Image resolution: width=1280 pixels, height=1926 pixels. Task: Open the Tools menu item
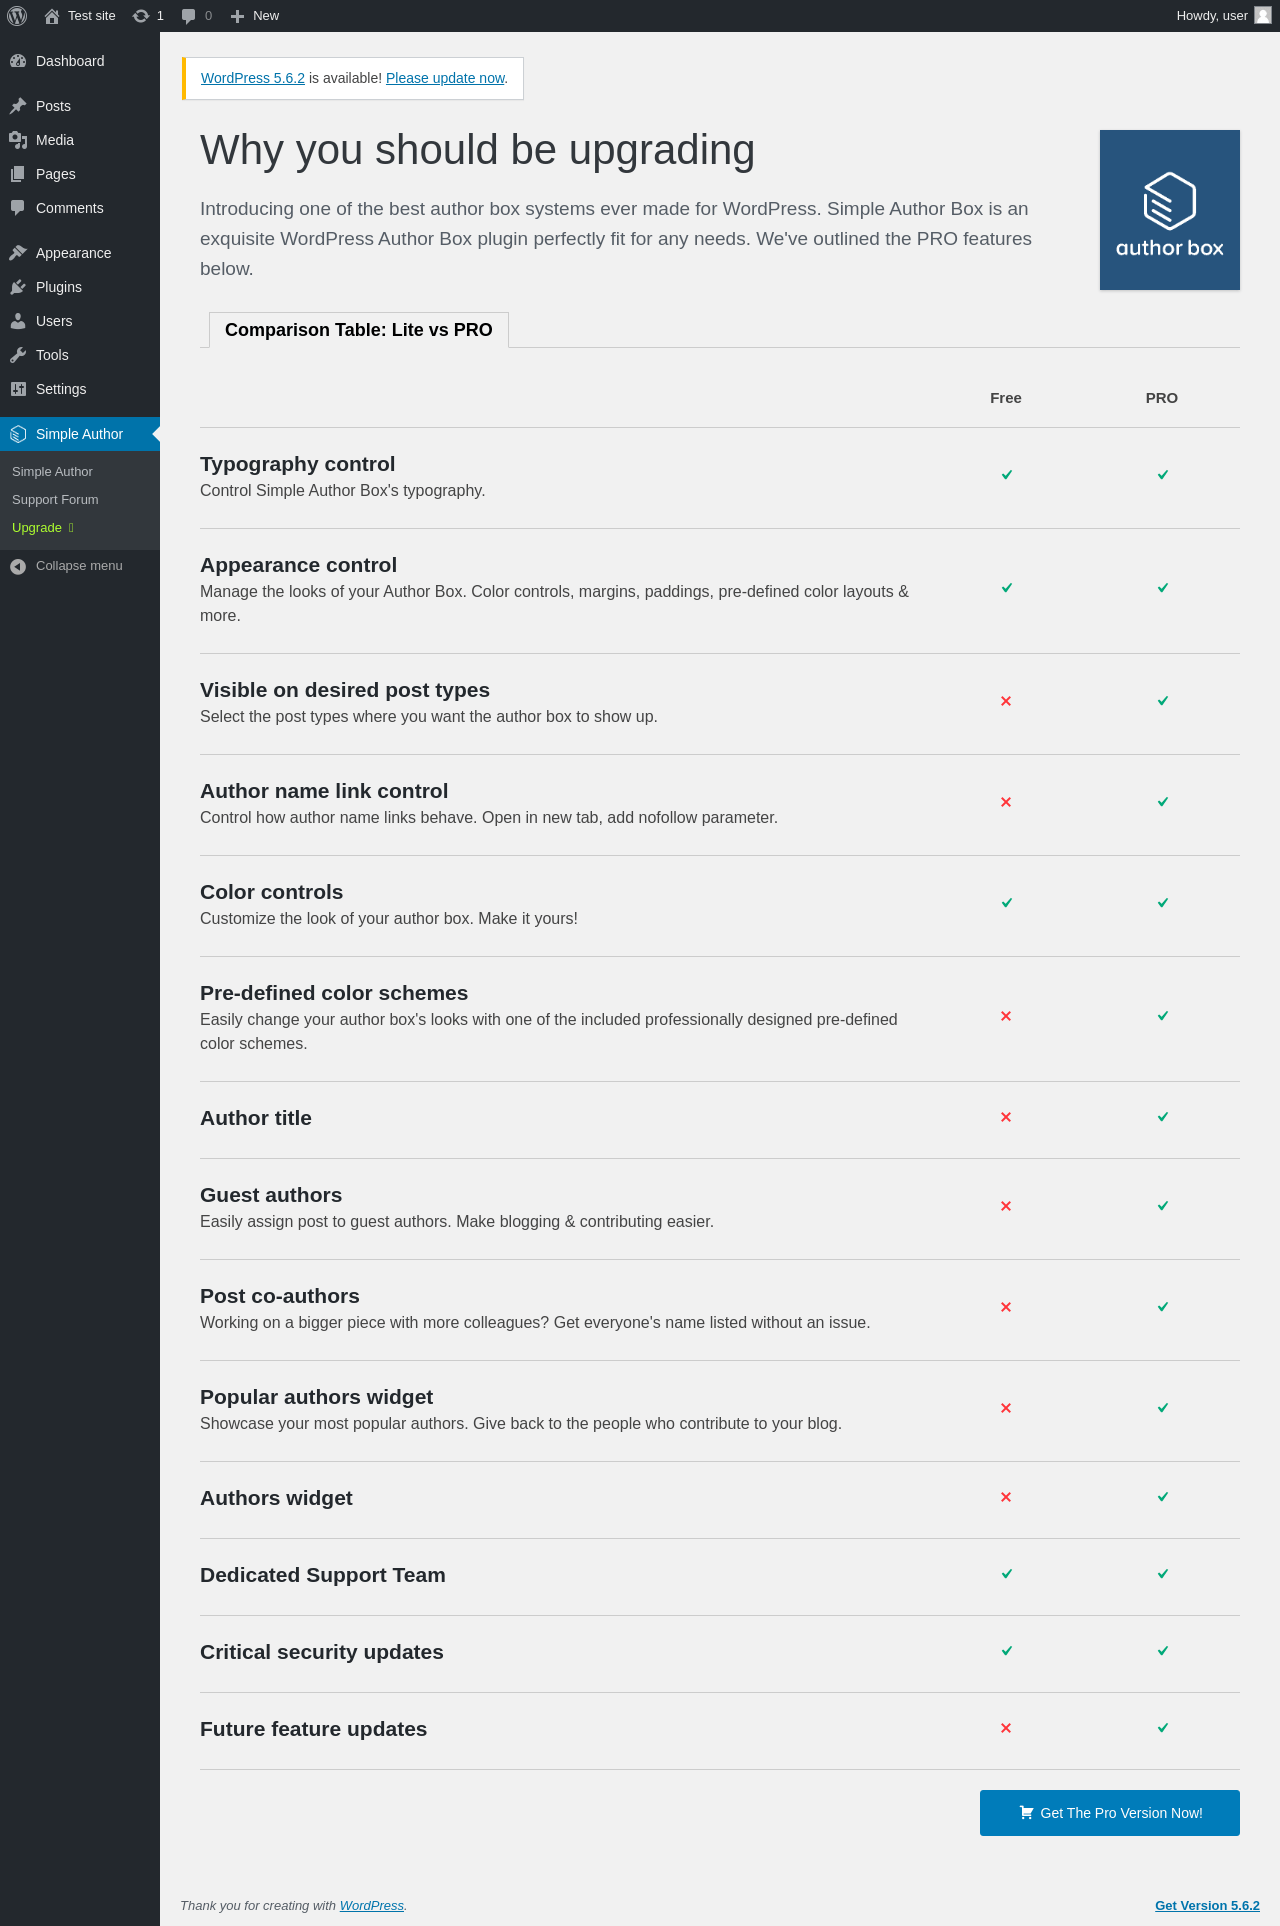pos(80,355)
